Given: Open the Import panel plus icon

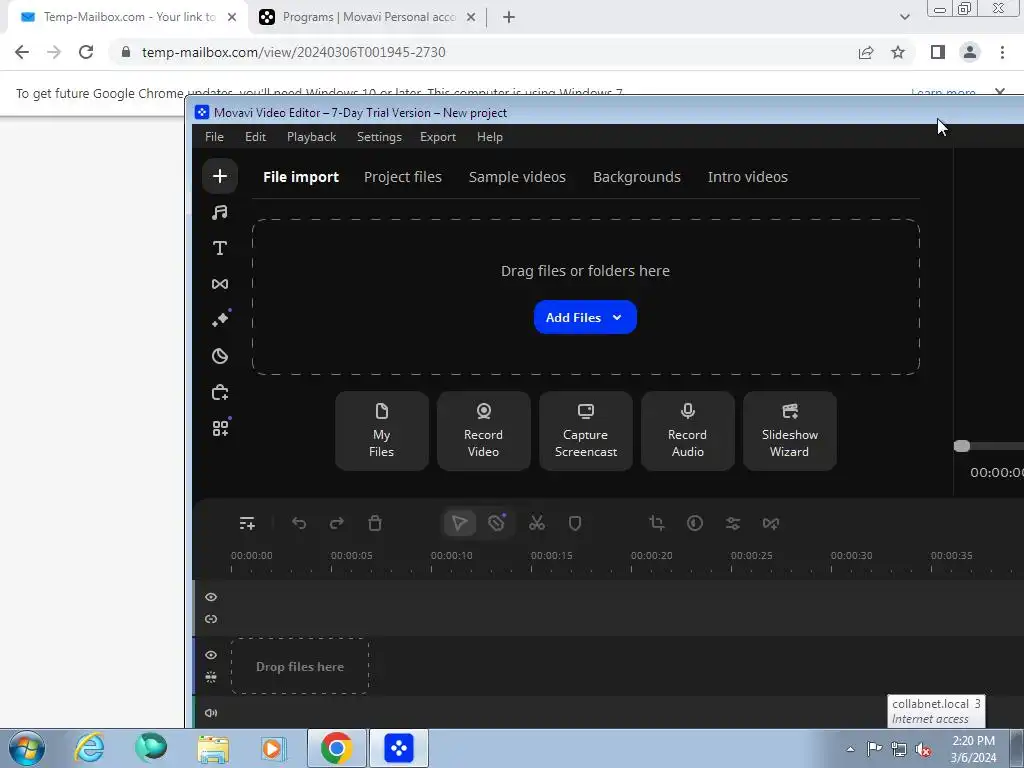Looking at the screenshot, I should pos(220,176).
